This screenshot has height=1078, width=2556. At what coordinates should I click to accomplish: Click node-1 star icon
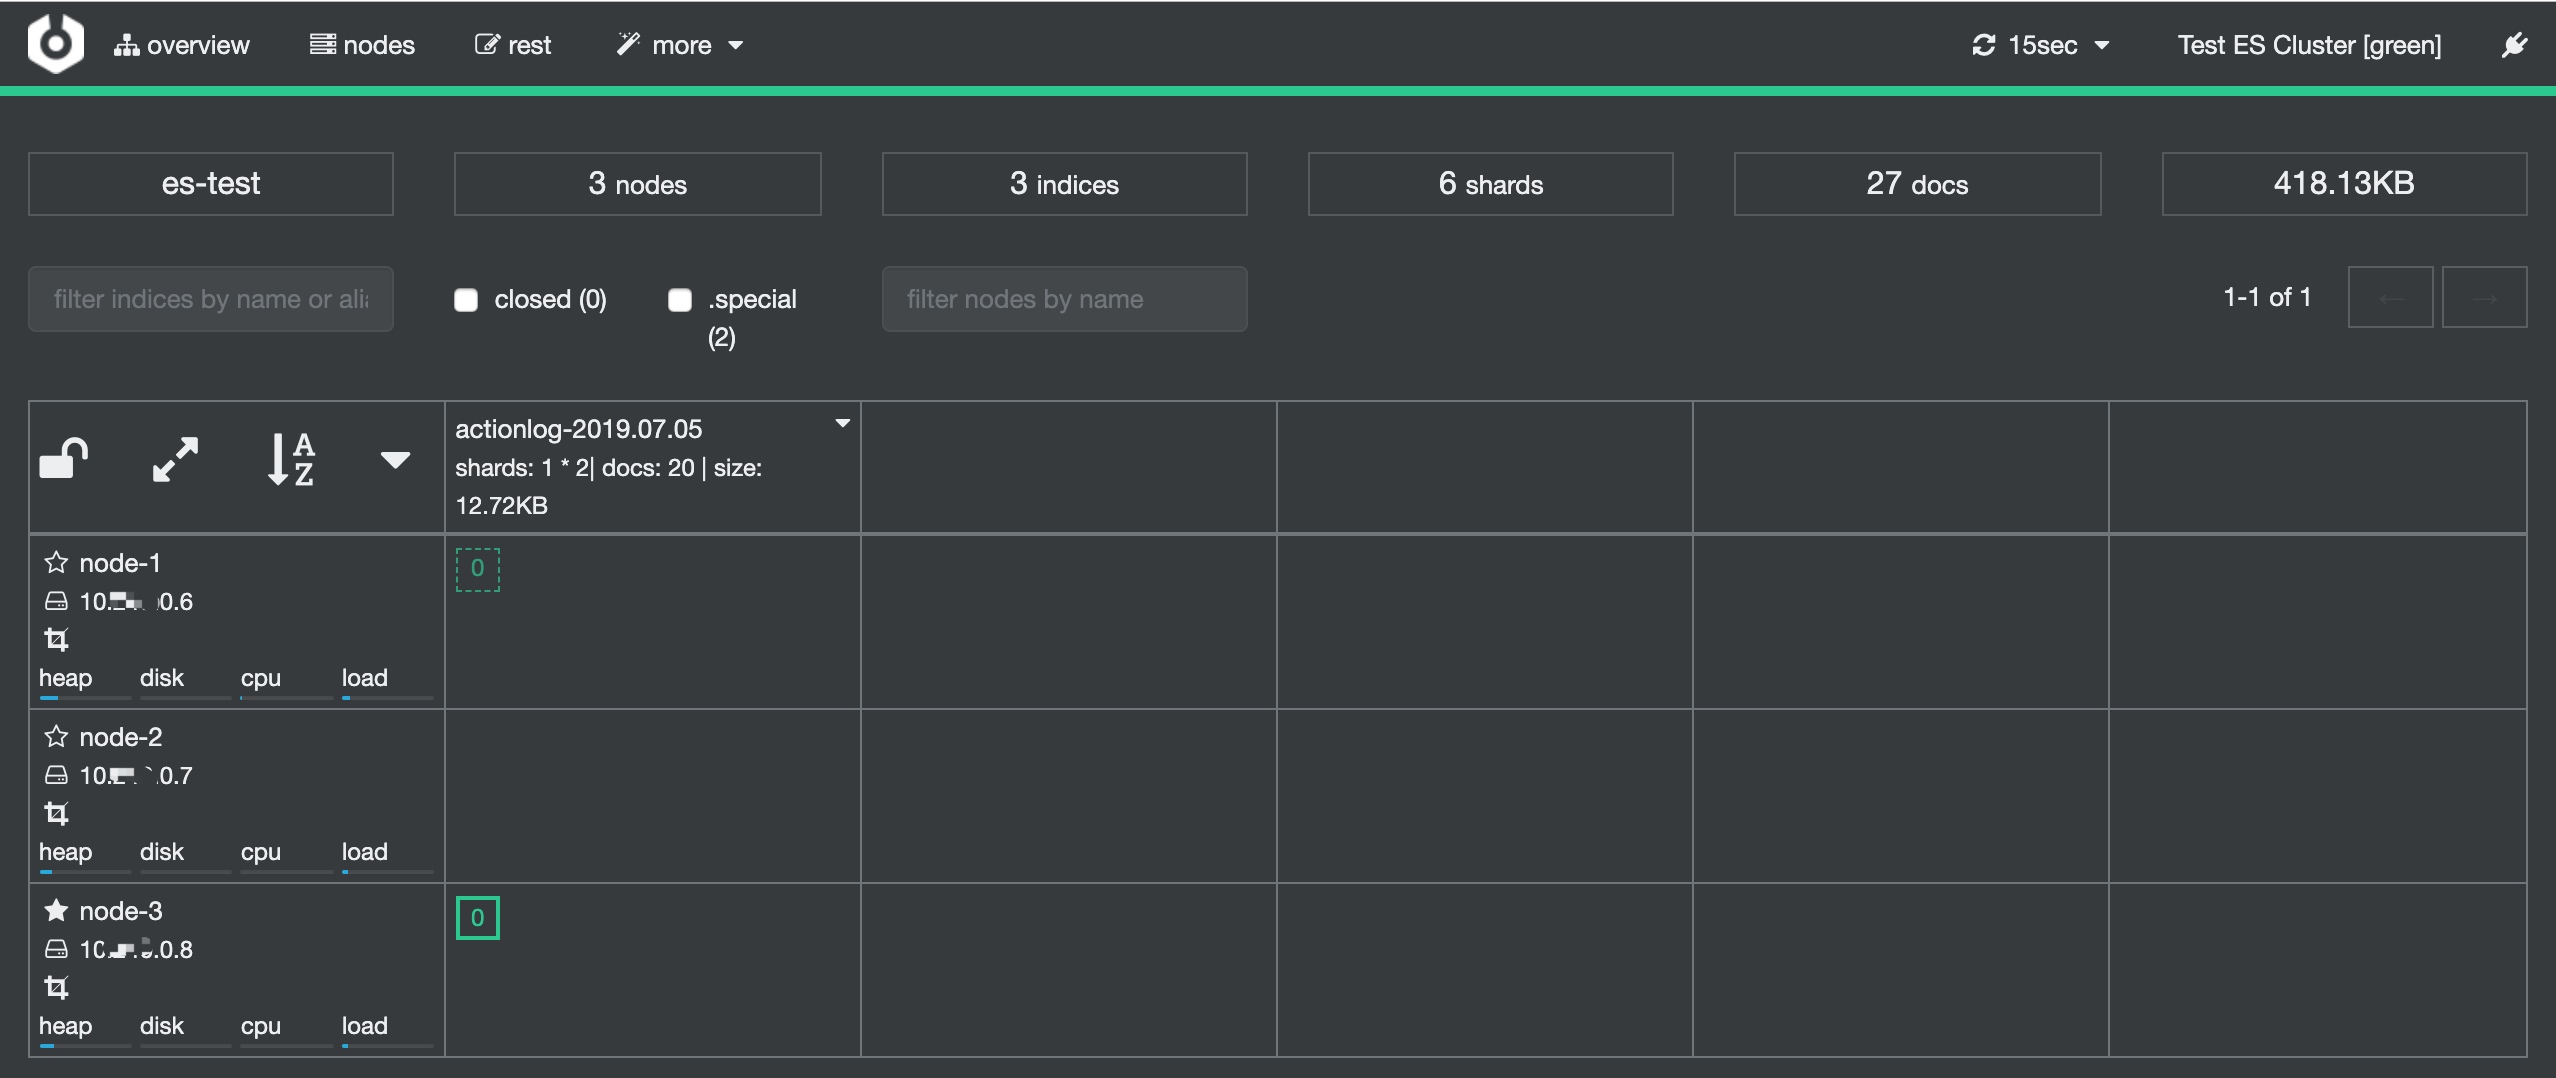[x=56, y=562]
